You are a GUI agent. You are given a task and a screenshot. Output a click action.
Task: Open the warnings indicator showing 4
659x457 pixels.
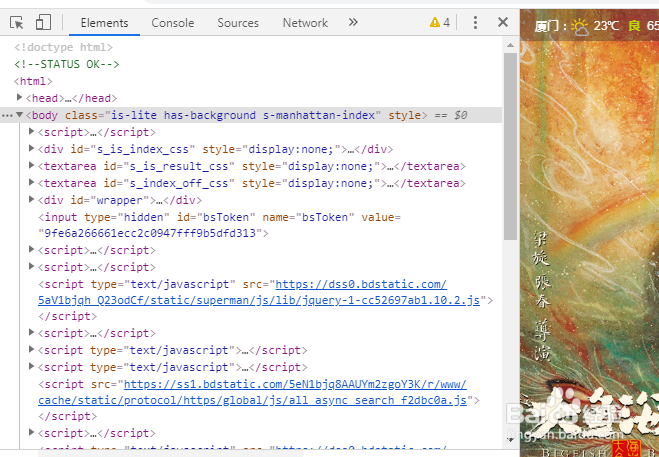440,22
